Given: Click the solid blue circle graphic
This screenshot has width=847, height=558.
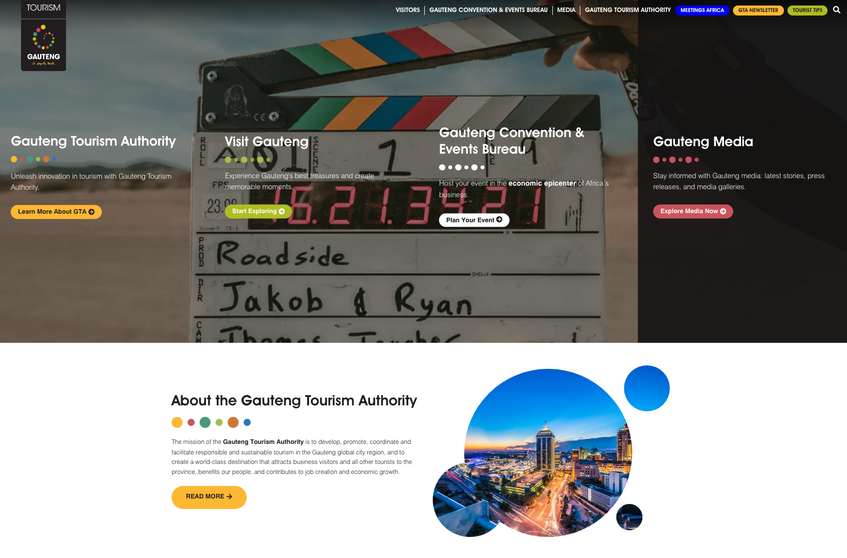Looking at the screenshot, I should click(646, 388).
